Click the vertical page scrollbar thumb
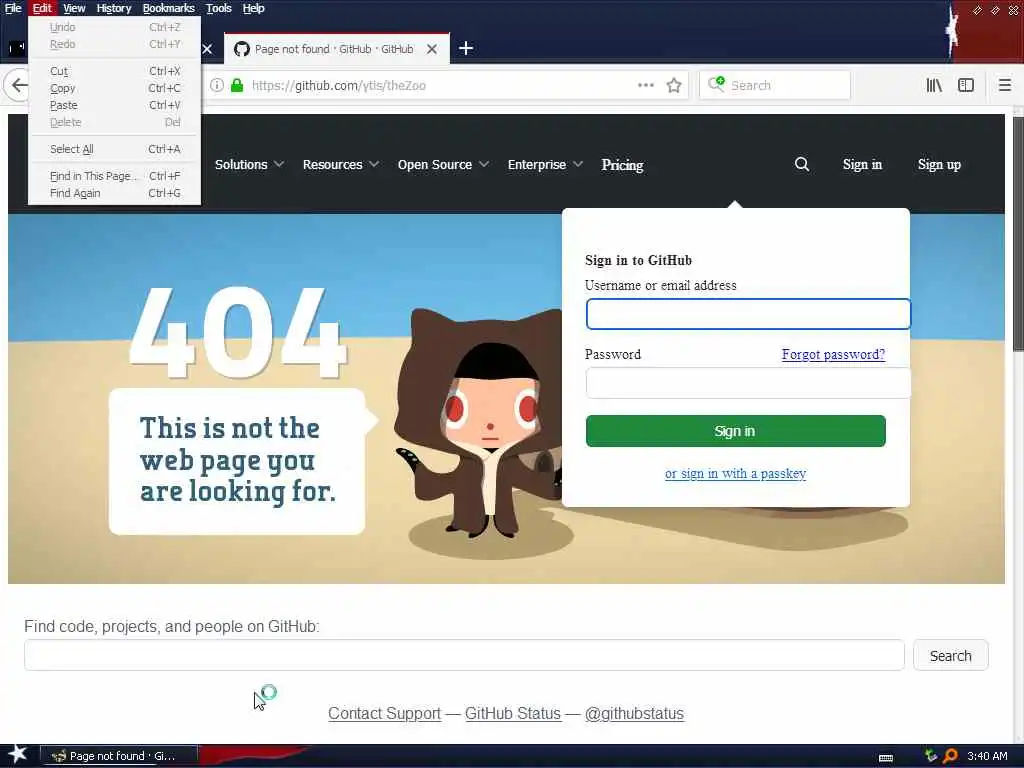Viewport: 1024px width, 768px height. tap(1018, 234)
